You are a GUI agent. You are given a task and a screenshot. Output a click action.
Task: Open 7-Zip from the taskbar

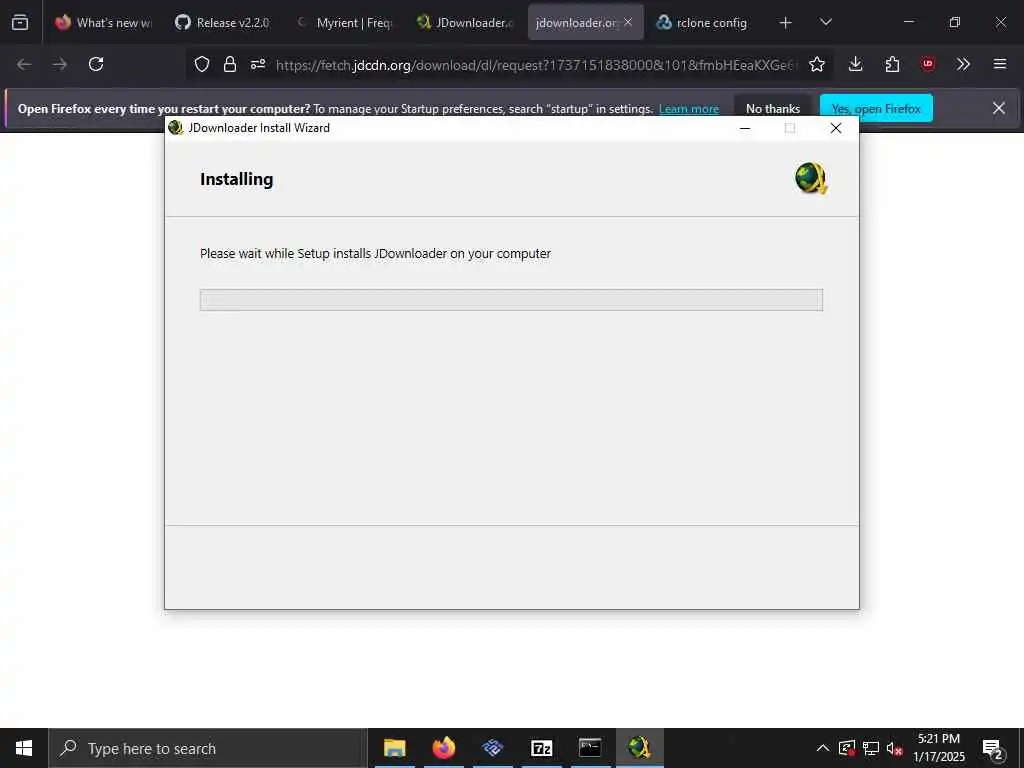coord(541,748)
